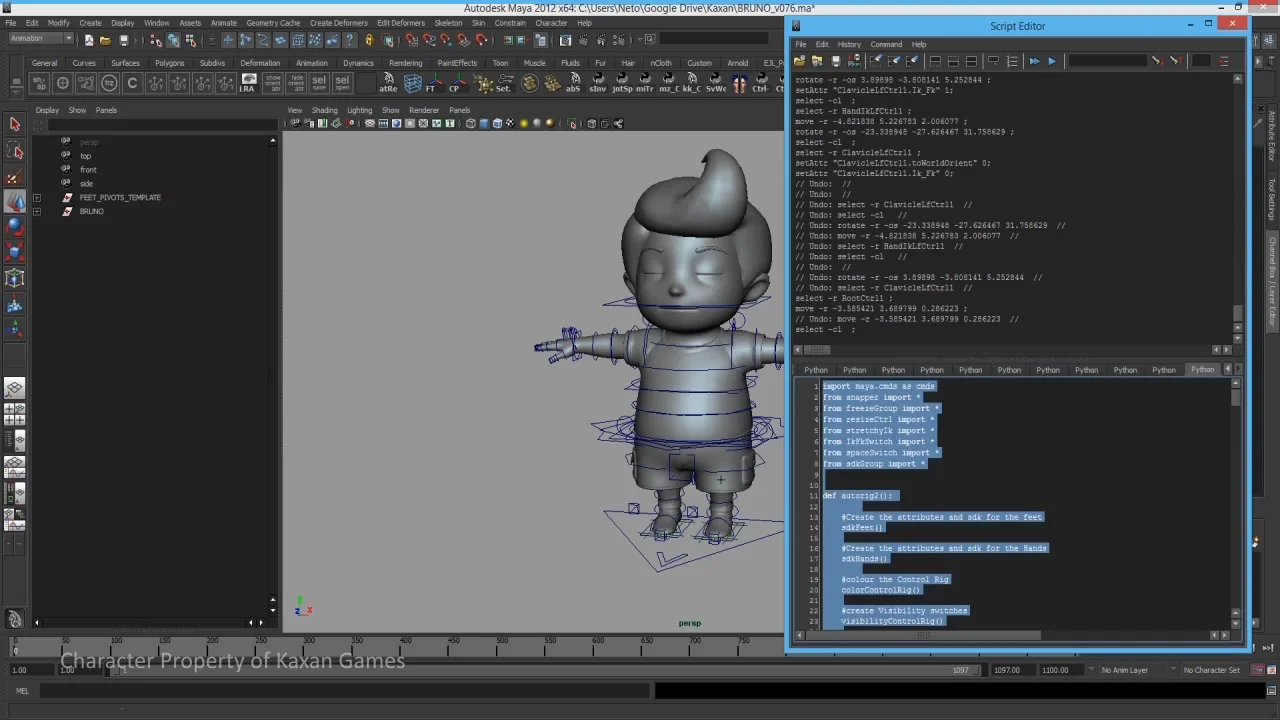Click the New Scene icon

point(89,40)
